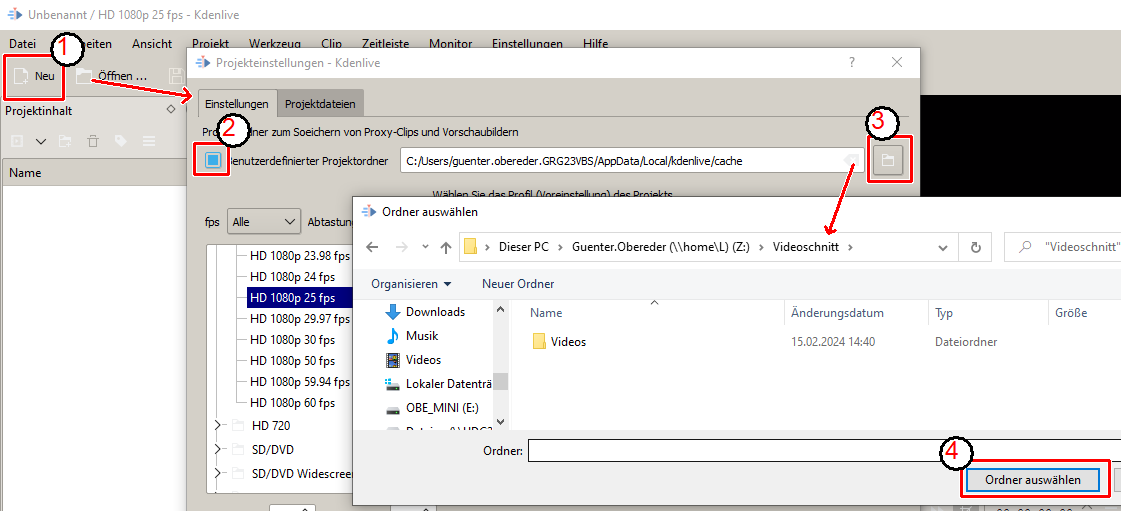This screenshot has height=511, width=1121.
Task: Toggle the Benutzerdefinierter Projektordner checkbox
Action: [212, 160]
